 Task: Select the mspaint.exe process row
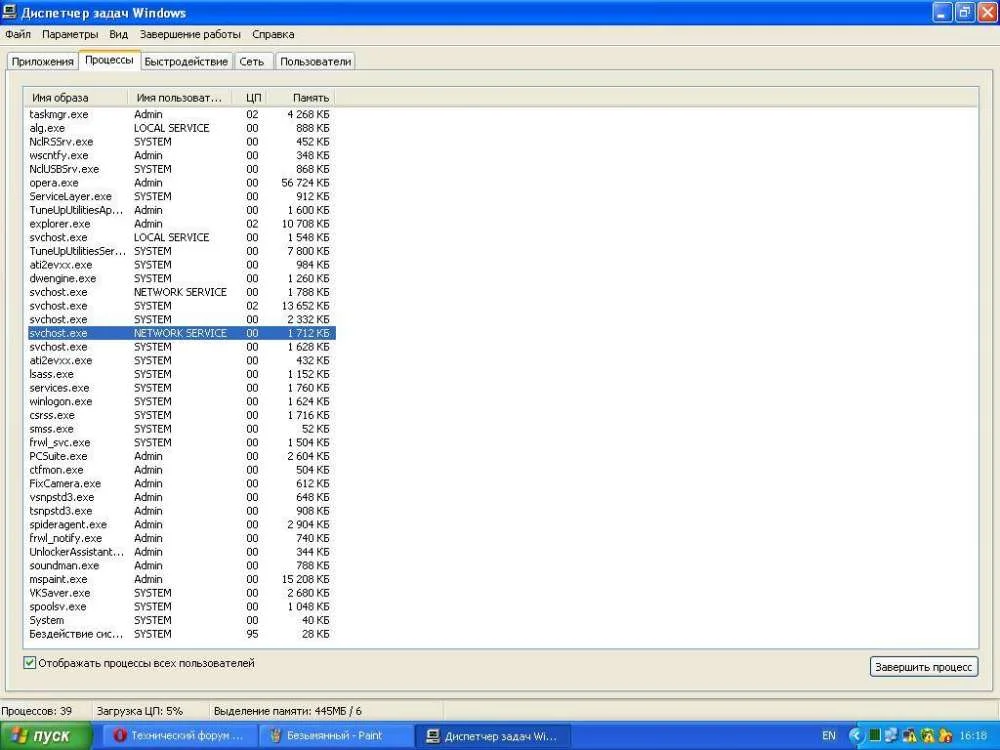(x=181, y=580)
